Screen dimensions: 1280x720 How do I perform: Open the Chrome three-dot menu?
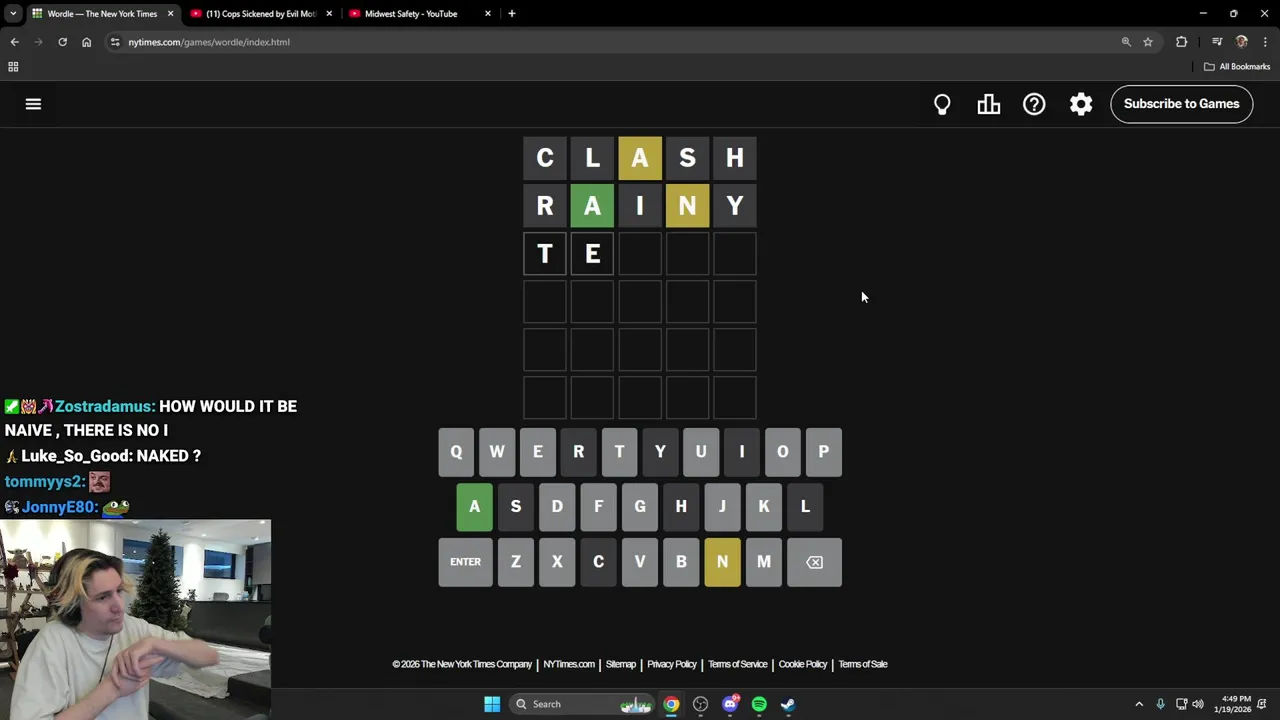pyautogui.click(x=1265, y=42)
